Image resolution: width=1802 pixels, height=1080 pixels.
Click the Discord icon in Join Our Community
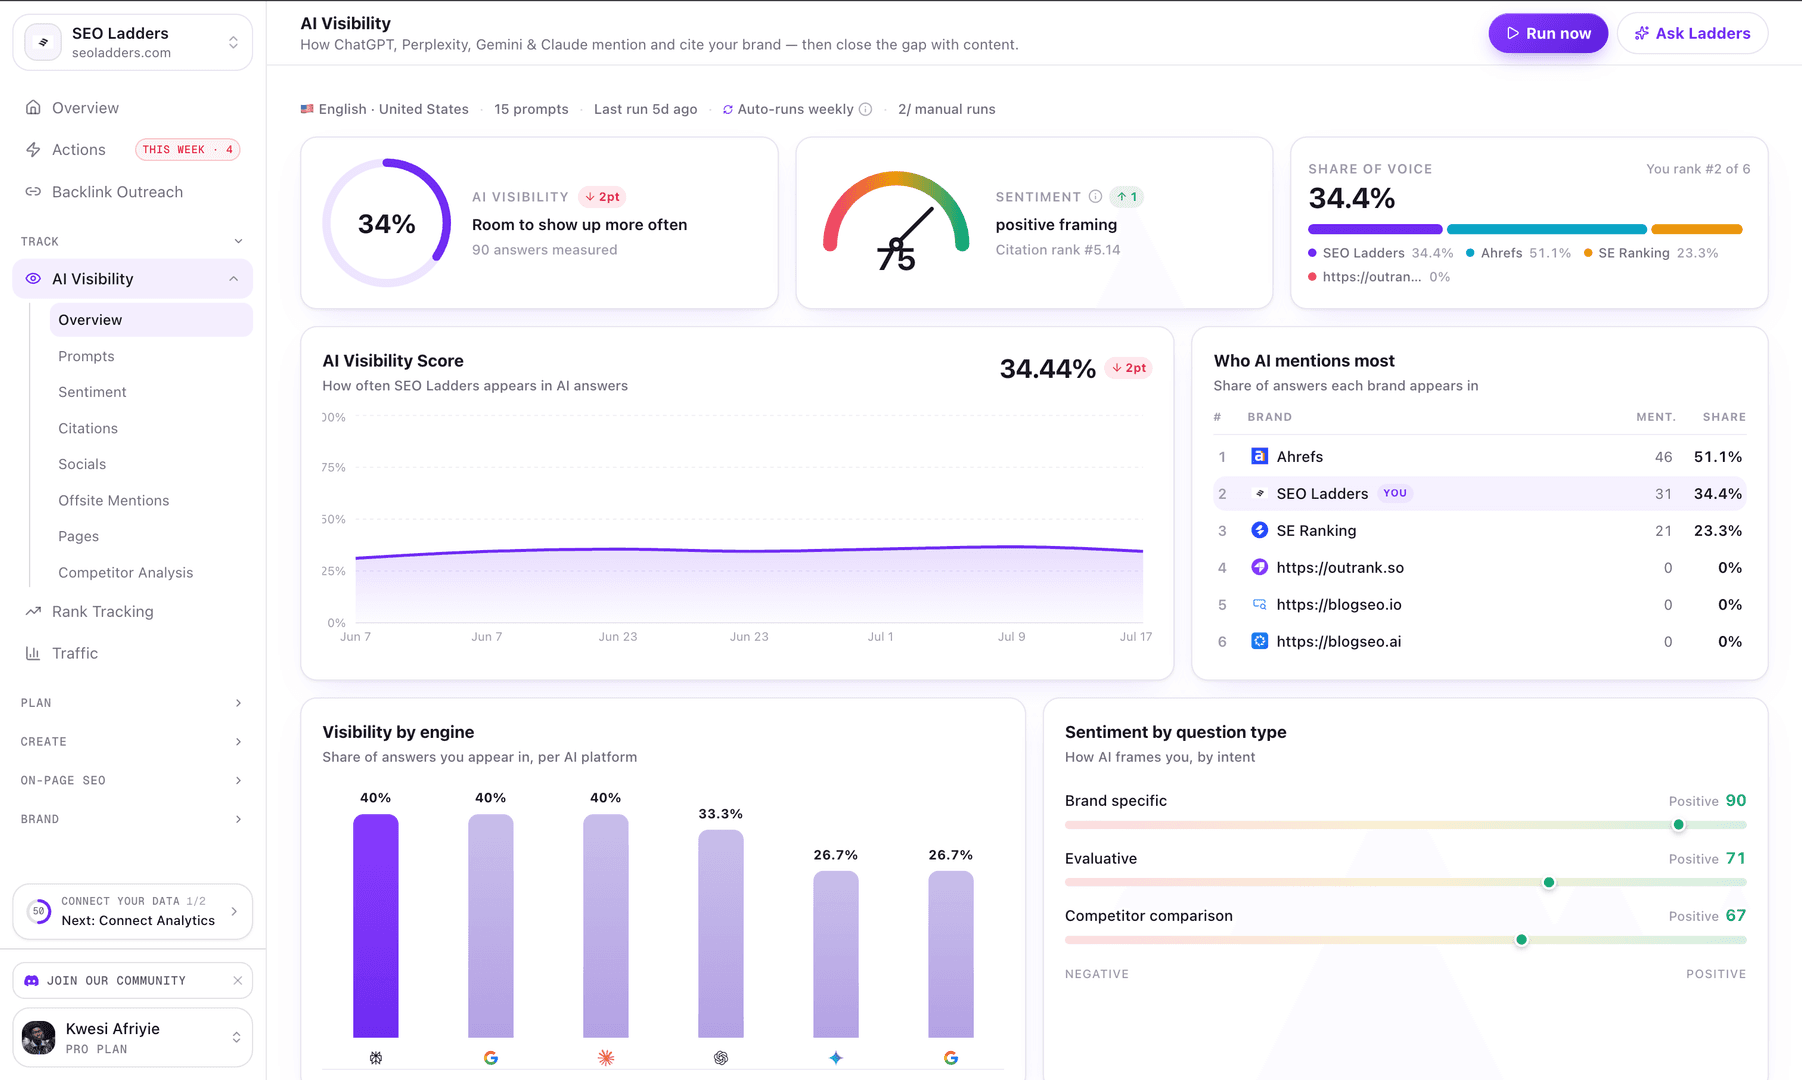tap(32, 981)
